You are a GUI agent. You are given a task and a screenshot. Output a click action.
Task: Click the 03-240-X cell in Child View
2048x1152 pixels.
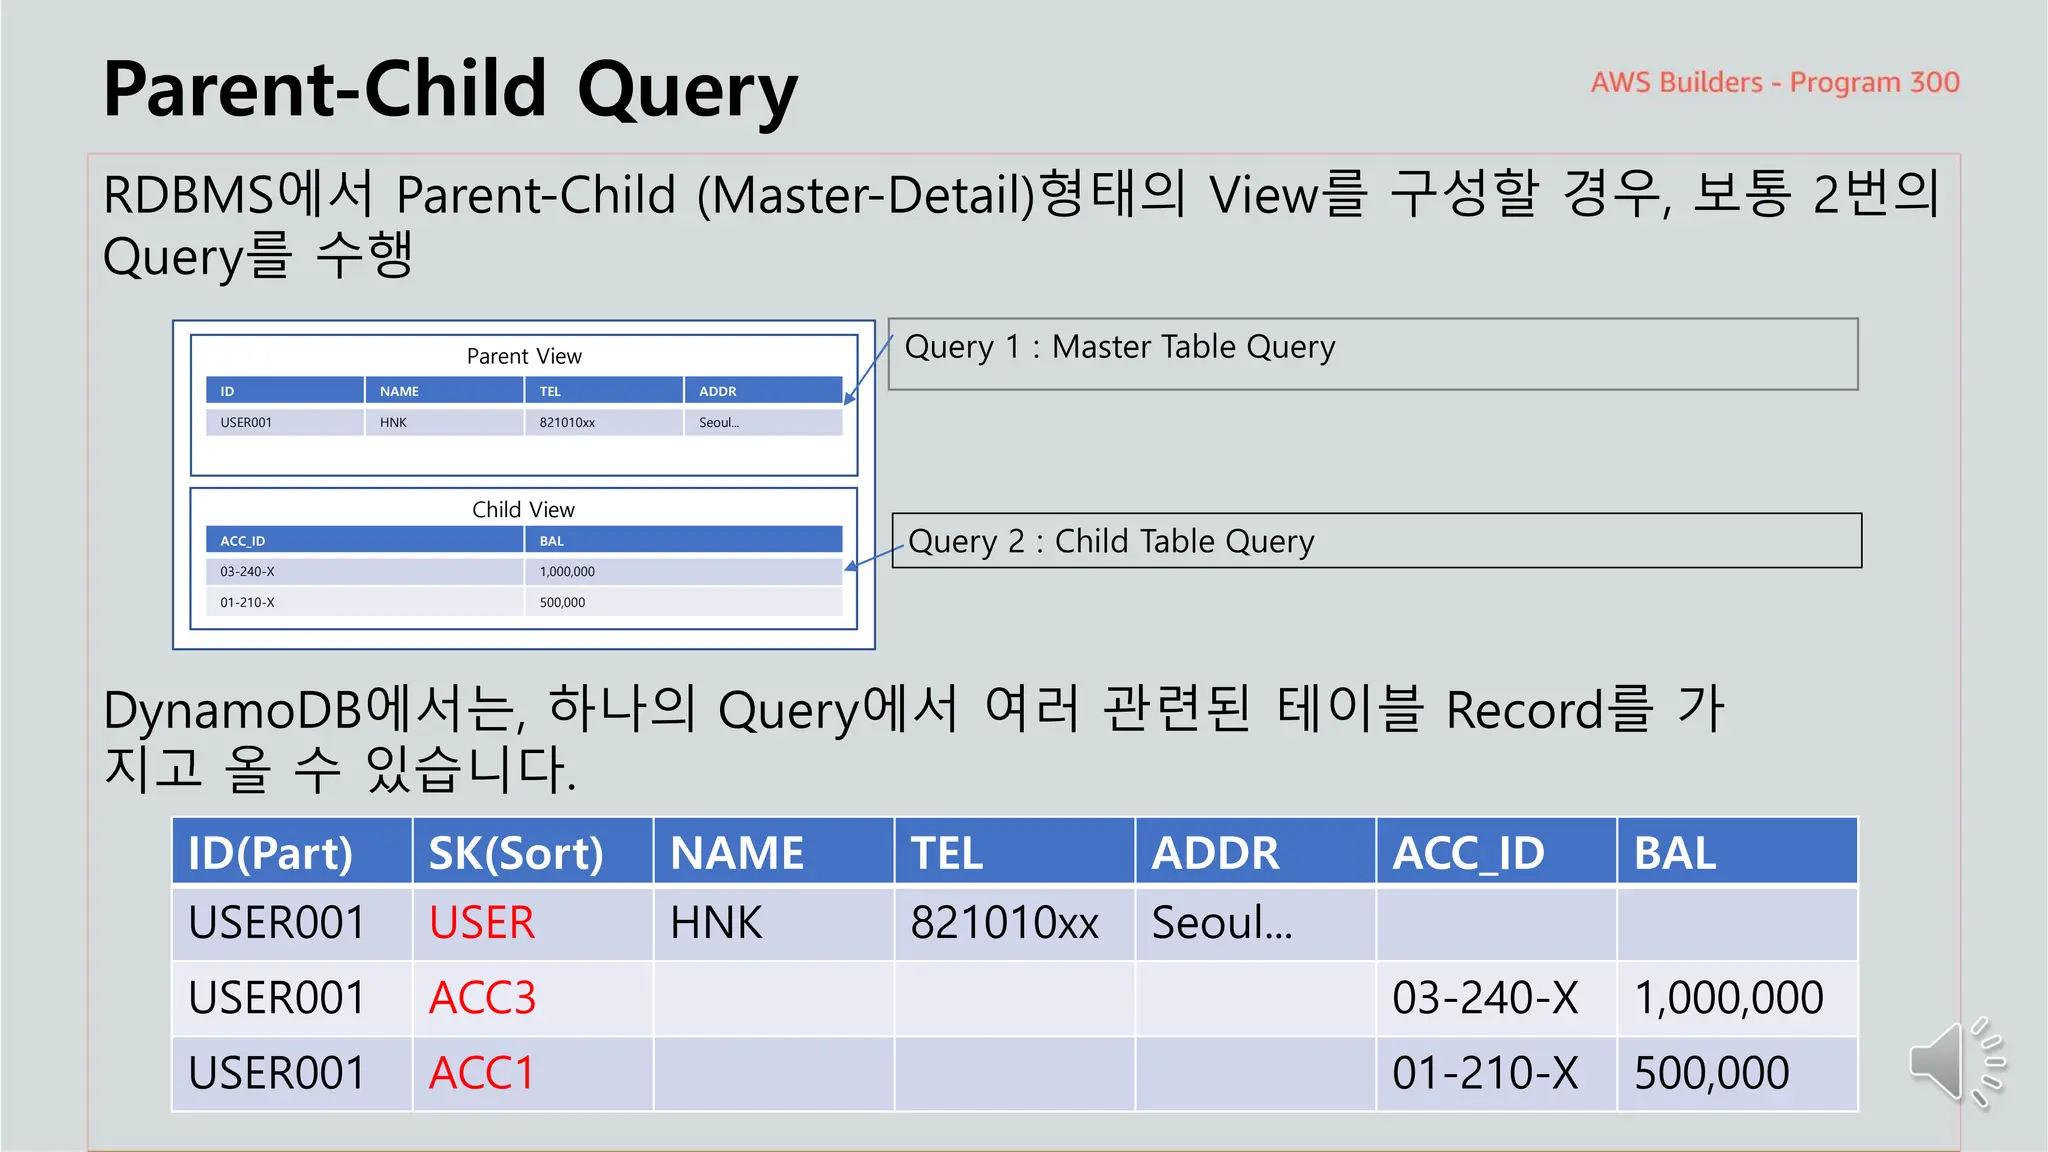tap(365, 572)
